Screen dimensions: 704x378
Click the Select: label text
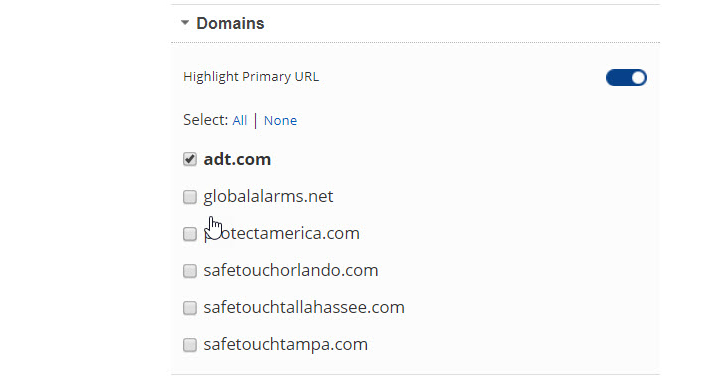click(206, 120)
